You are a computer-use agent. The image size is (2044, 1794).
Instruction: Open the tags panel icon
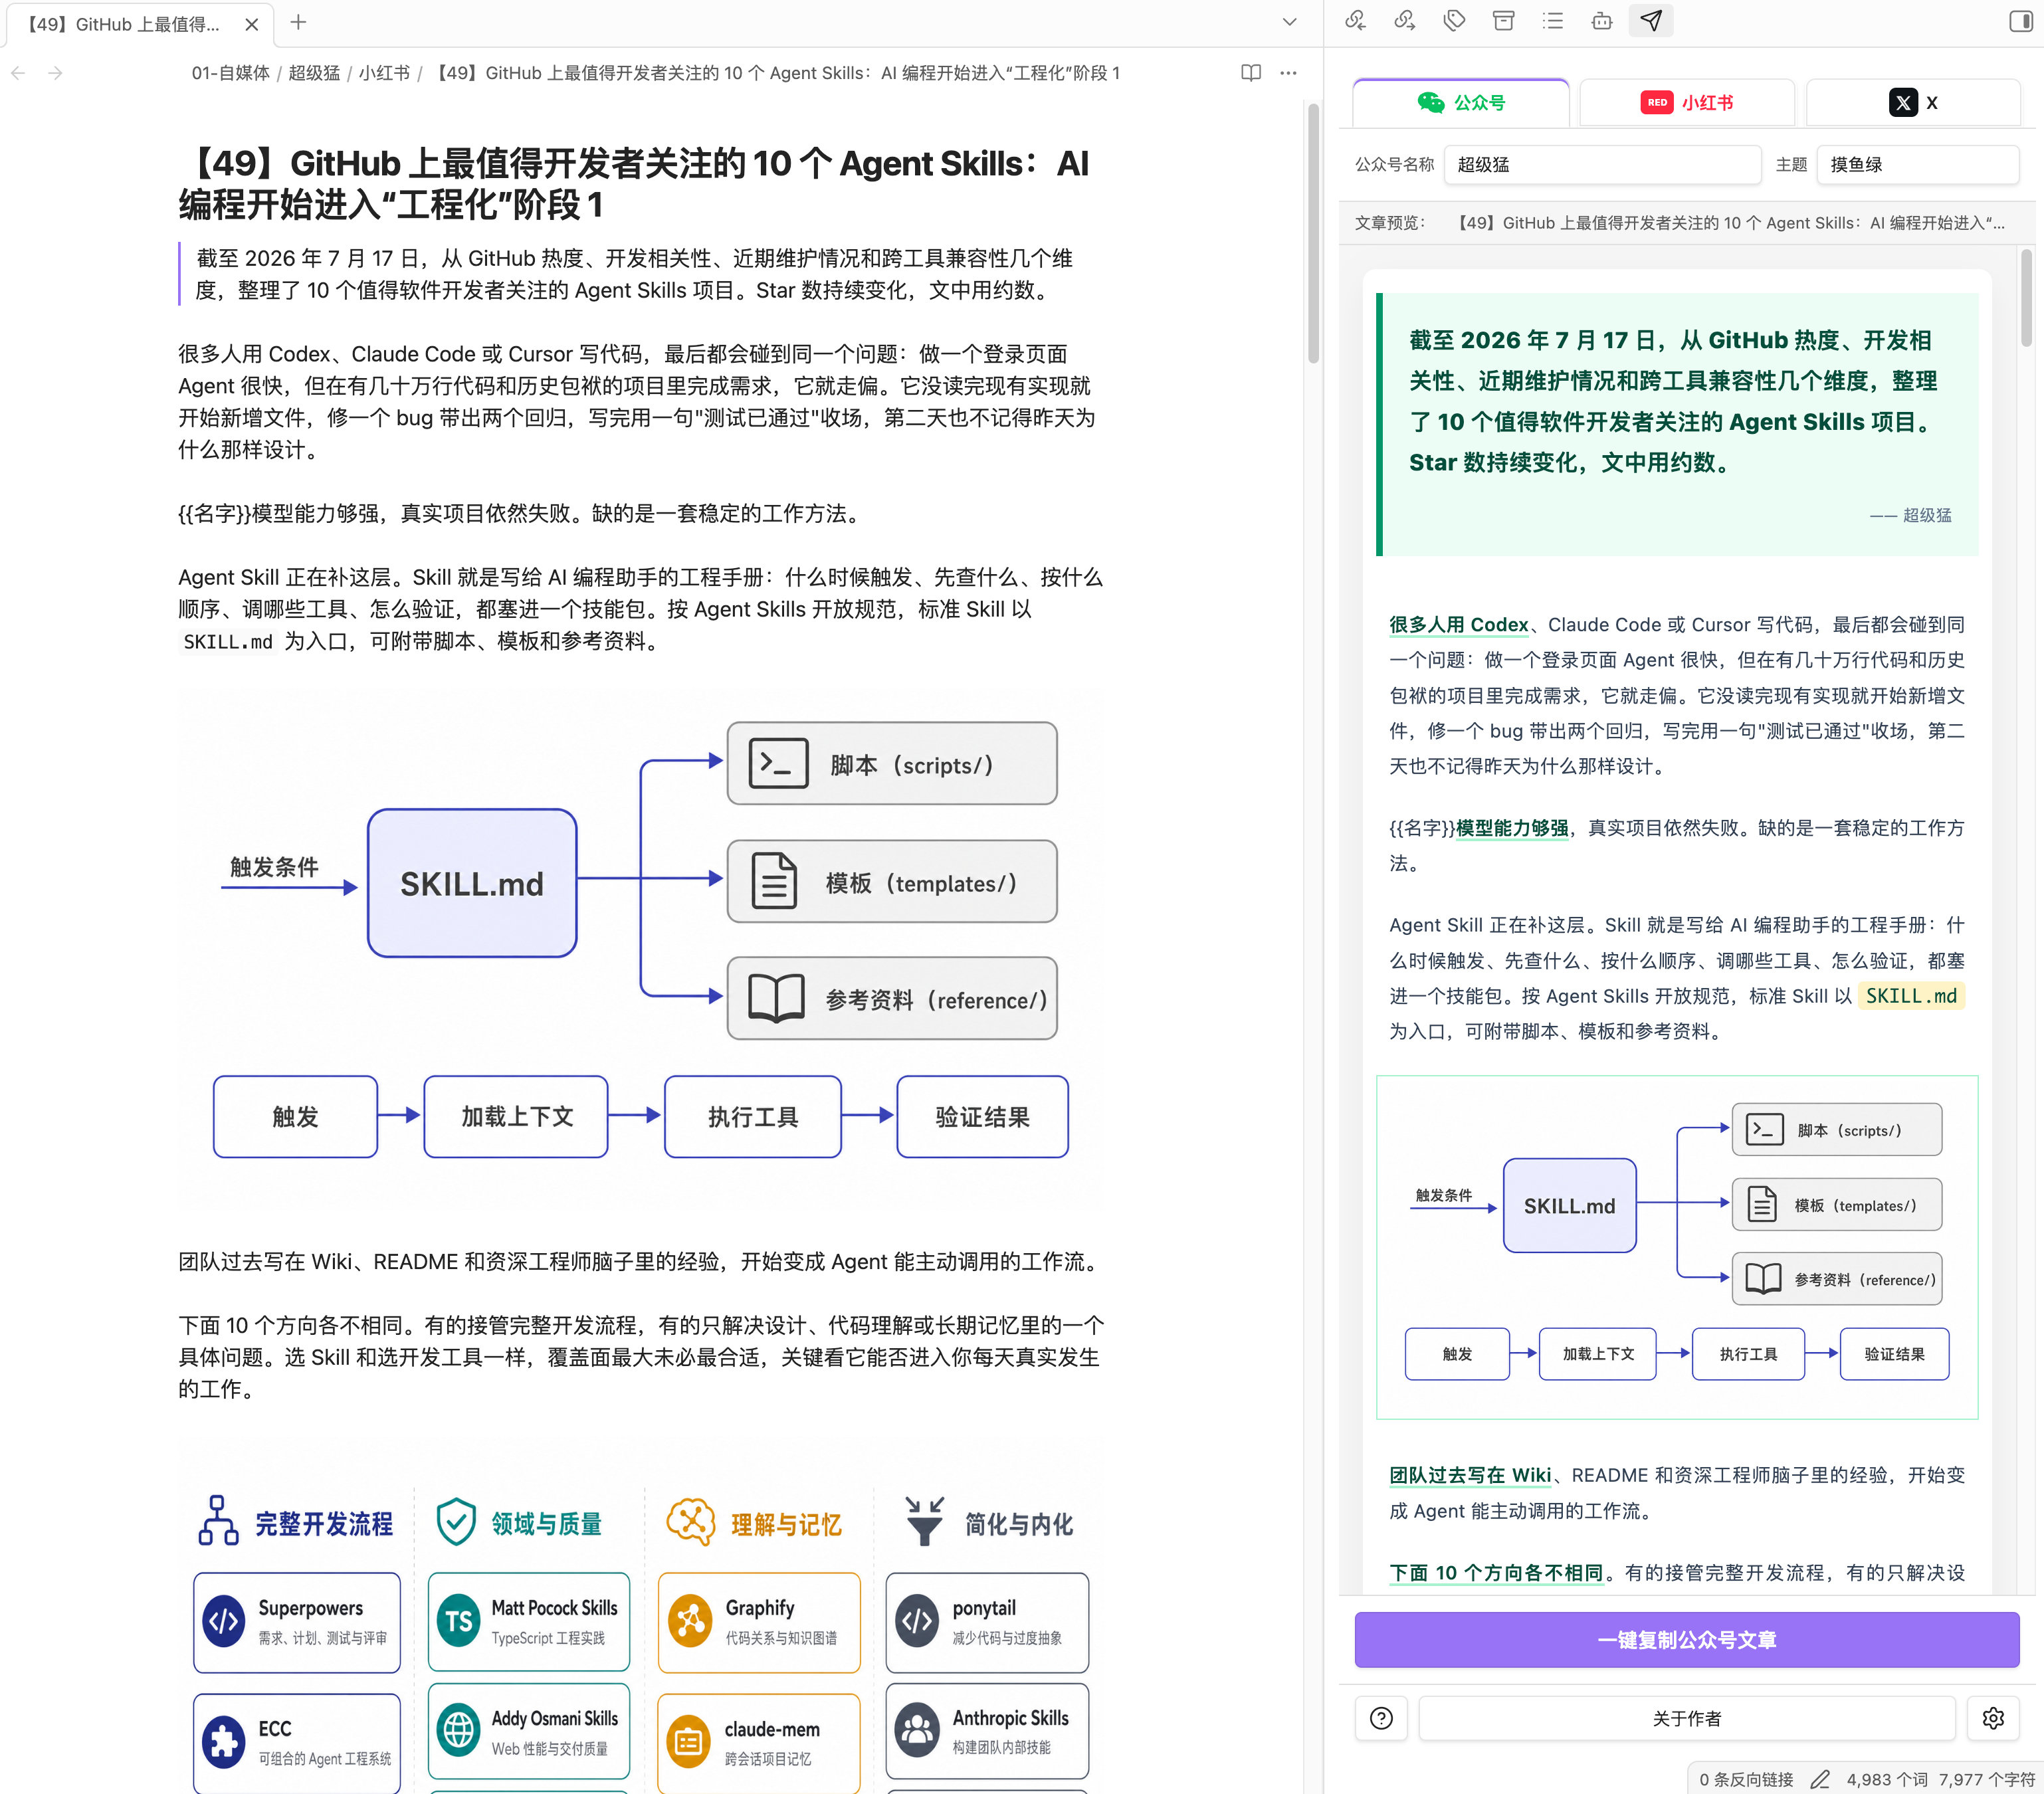pyautogui.click(x=1454, y=21)
